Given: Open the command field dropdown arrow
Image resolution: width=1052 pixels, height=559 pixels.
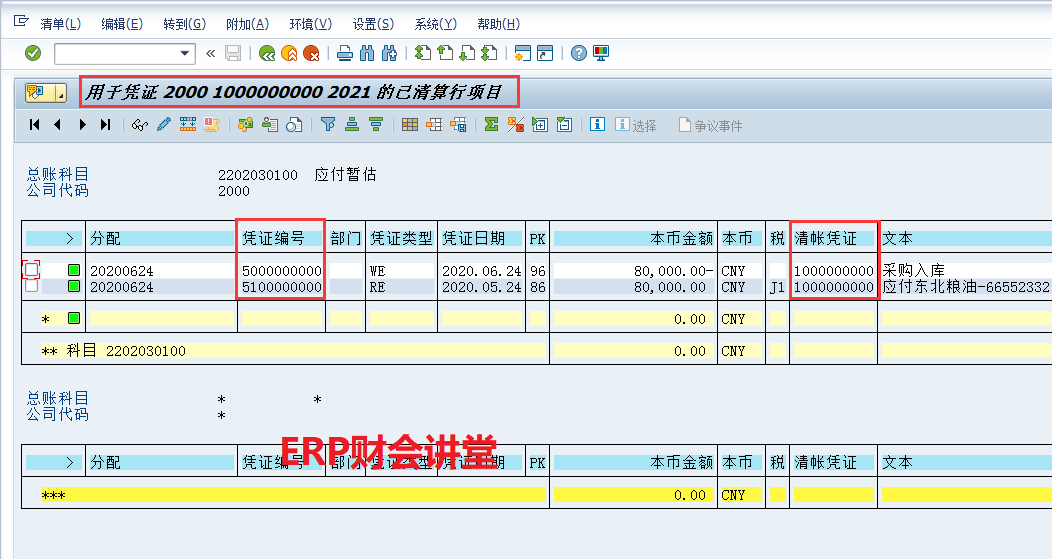Looking at the screenshot, I should (185, 53).
